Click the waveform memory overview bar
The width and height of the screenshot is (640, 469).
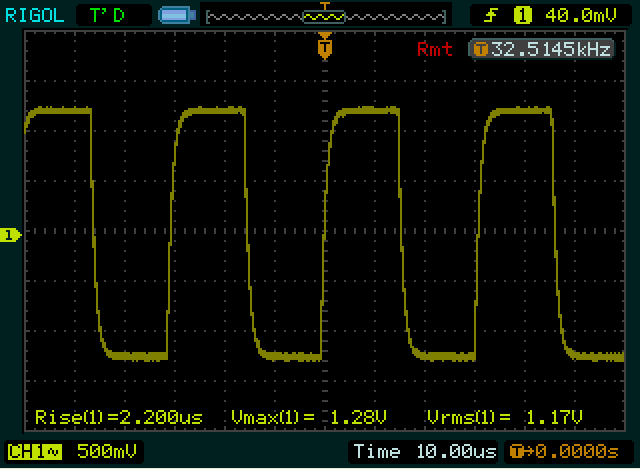click(325, 17)
